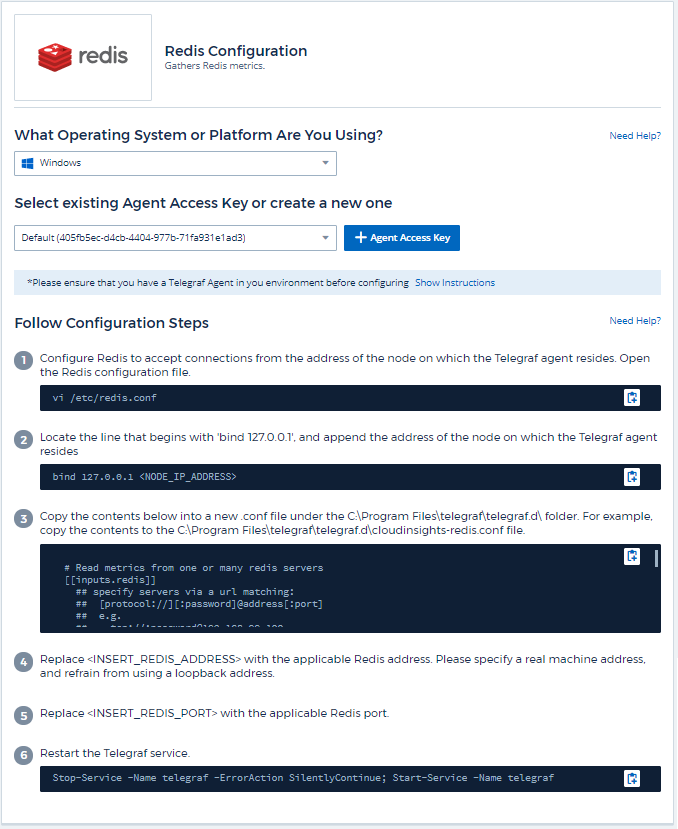Click the 'vi /etc/redis.conf' command text
Viewport: 678px width, 829px height.
(104, 398)
